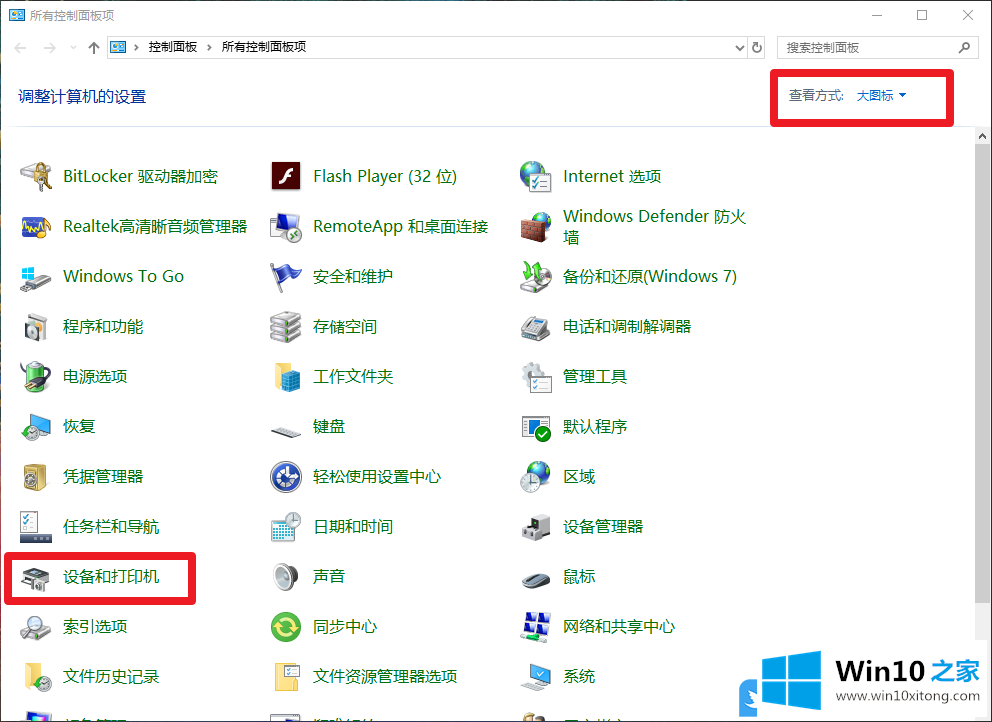Screen dimensions: 992x722
Task: Open the 区域 globe and clock icon
Action: pyautogui.click(x=535, y=476)
